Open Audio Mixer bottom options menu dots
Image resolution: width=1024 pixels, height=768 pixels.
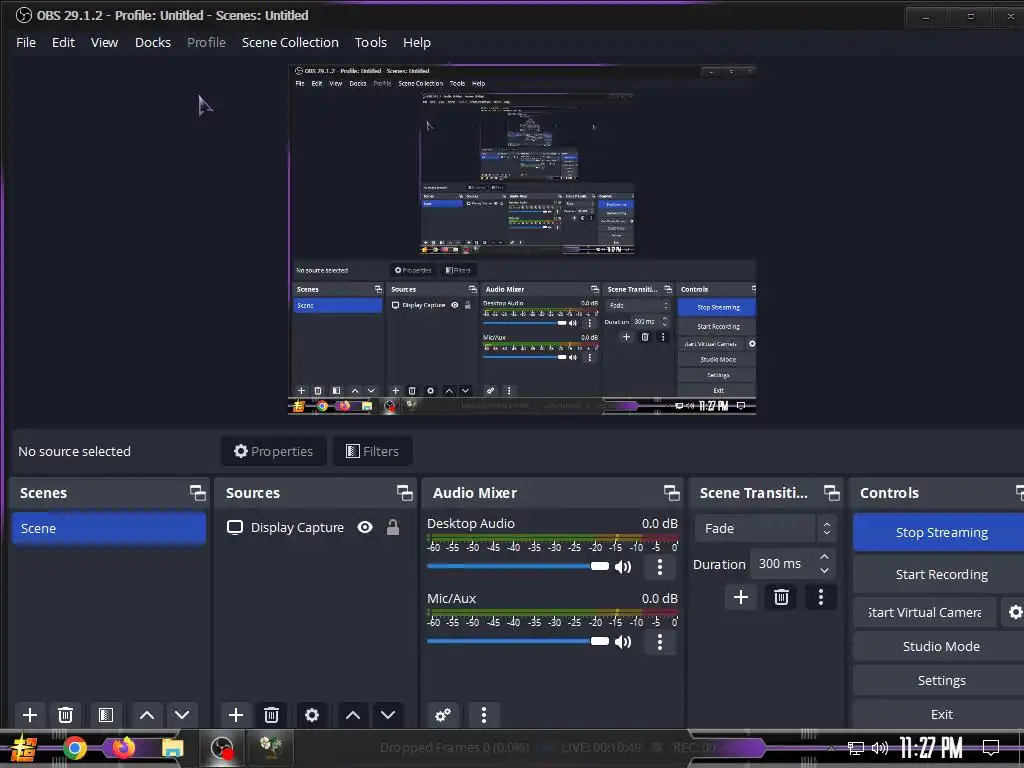(x=484, y=714)
